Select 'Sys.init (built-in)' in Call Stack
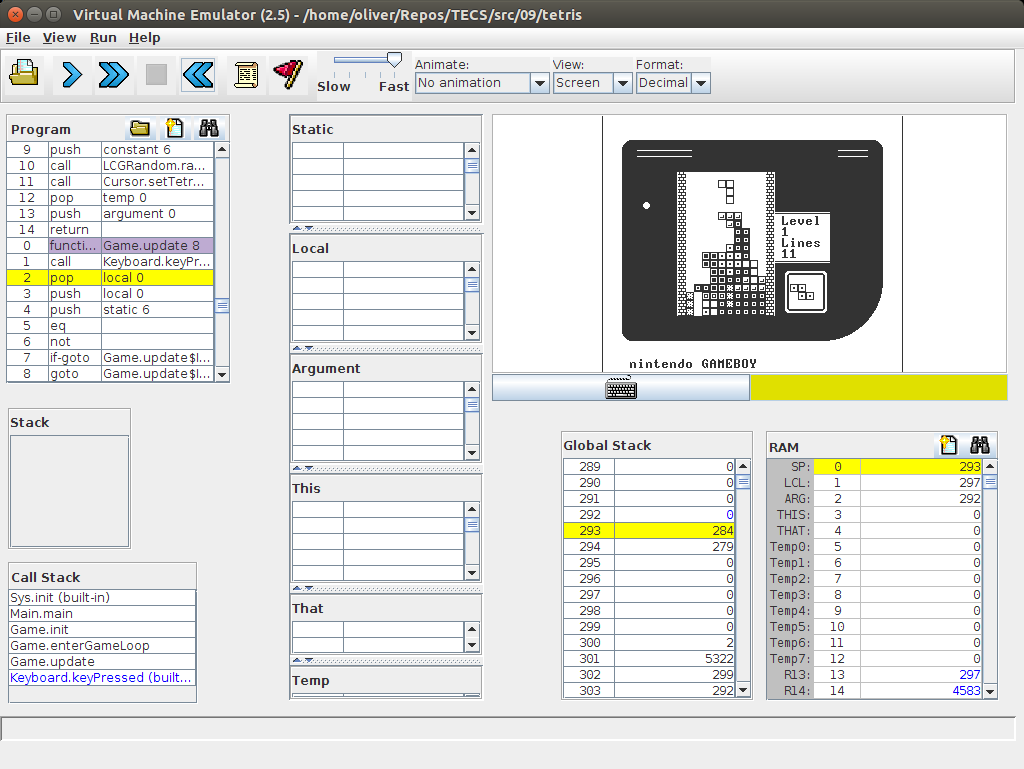 click(x=103, y=597)
